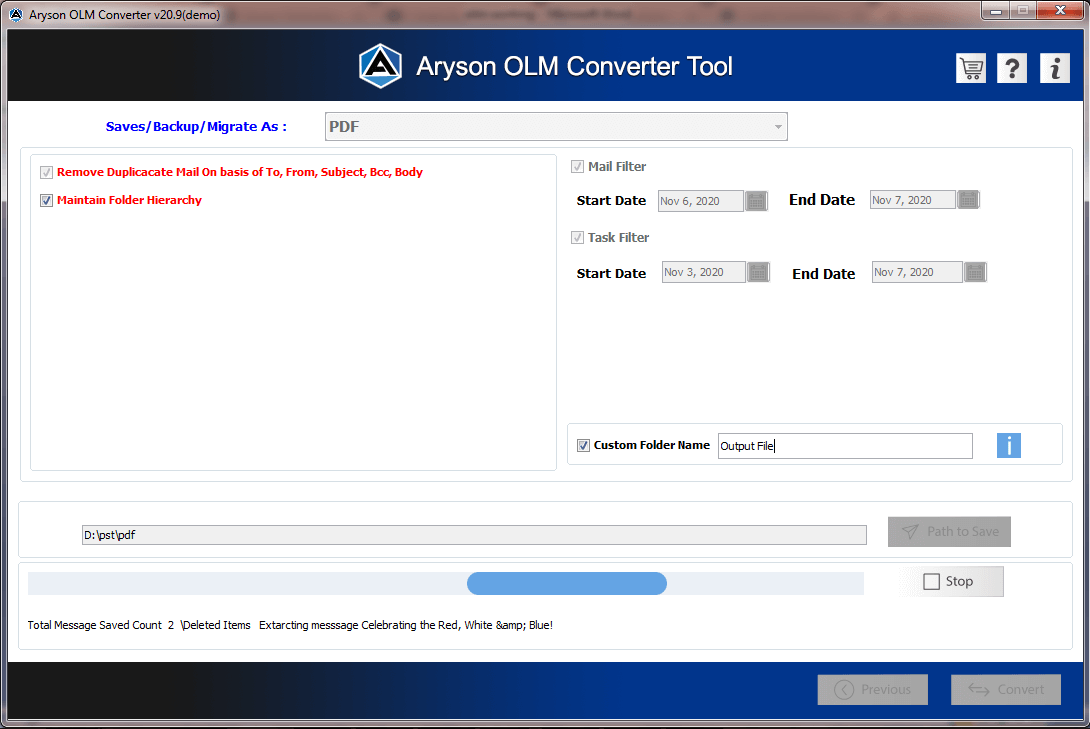Open the help question mark icon
Screen dimensions: 1090x729
1011,68
